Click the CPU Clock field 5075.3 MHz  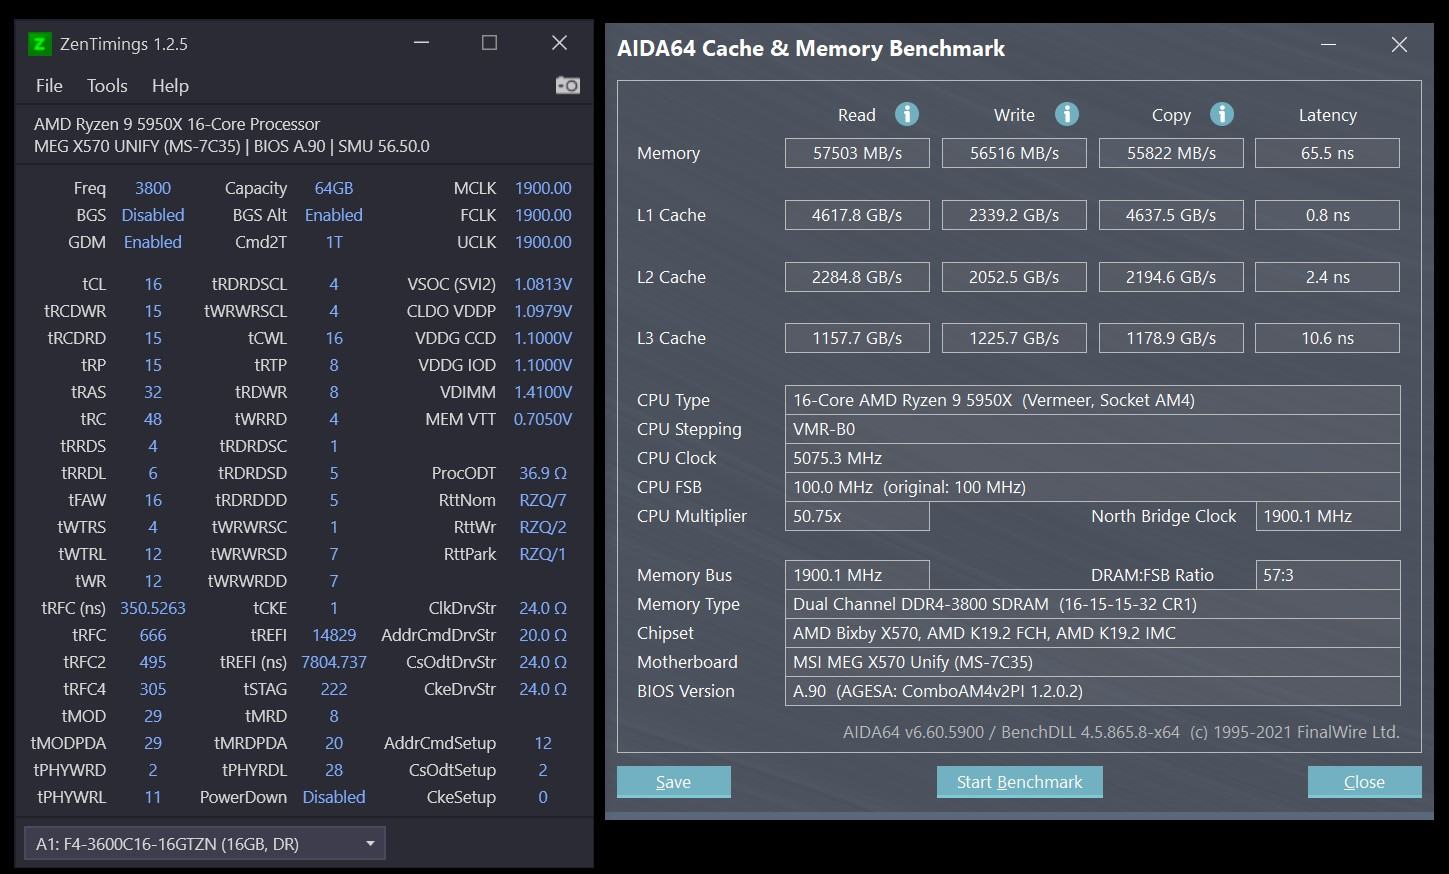[1092, 458]
